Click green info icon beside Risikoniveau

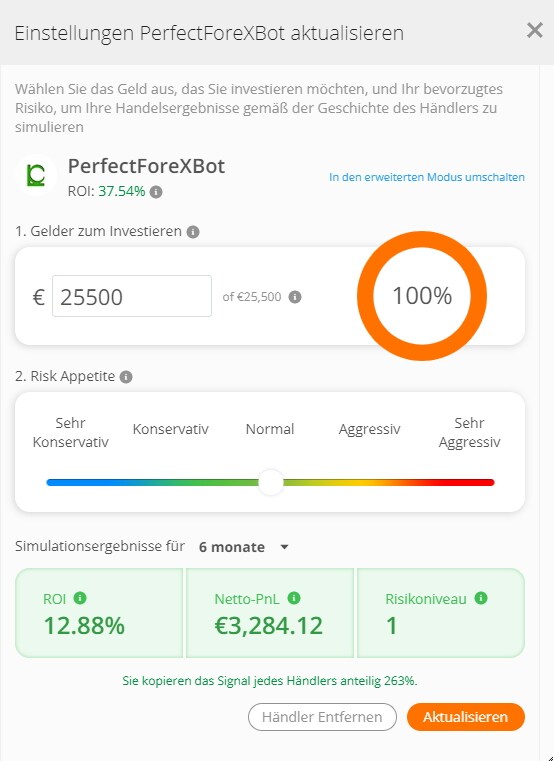(x=481, y=598)
